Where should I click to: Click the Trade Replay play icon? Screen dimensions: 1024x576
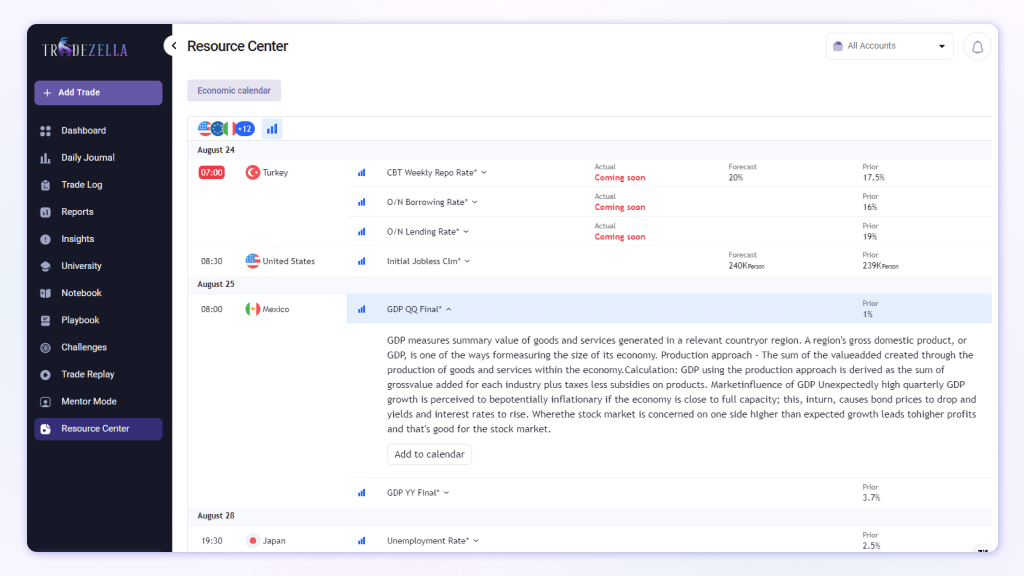[x=45, y=375]
